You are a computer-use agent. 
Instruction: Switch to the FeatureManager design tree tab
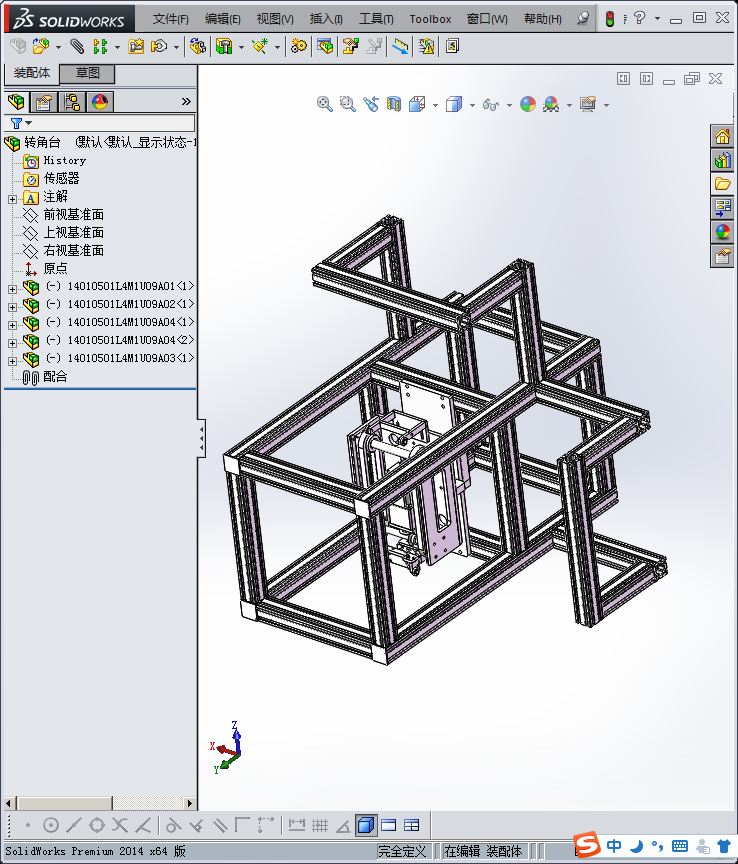(17, 102)
